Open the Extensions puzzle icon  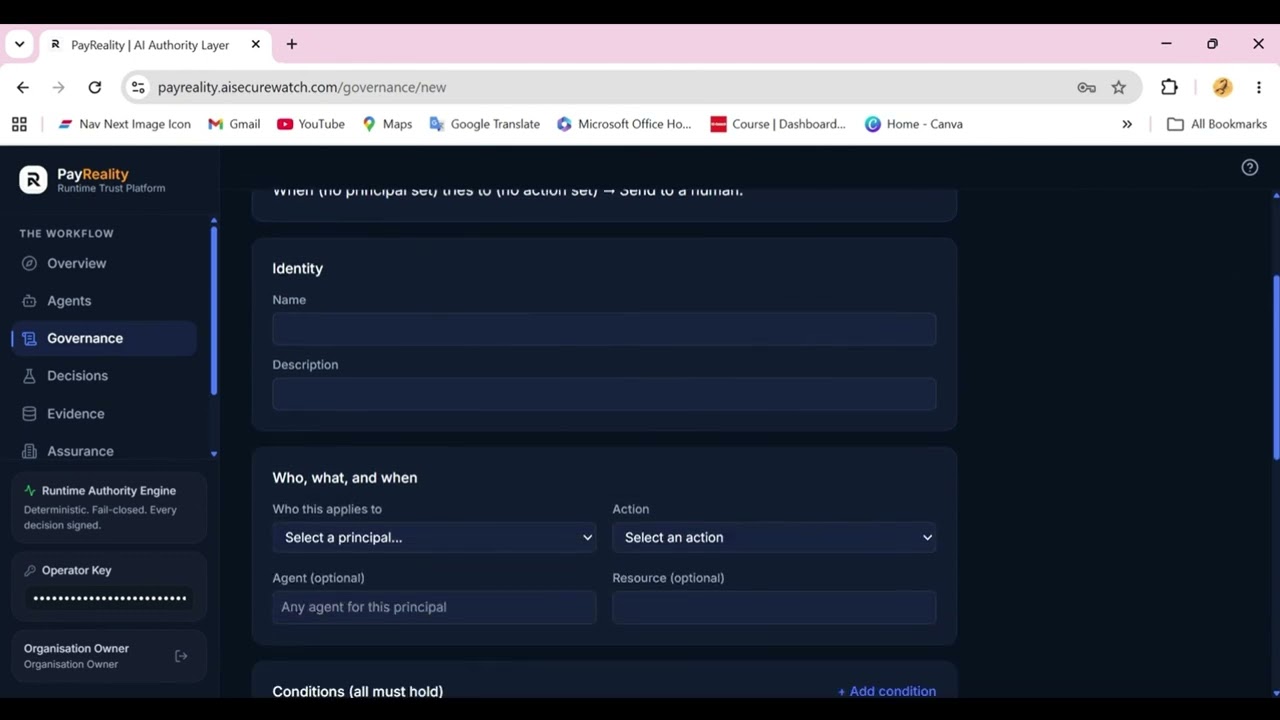1169,87
